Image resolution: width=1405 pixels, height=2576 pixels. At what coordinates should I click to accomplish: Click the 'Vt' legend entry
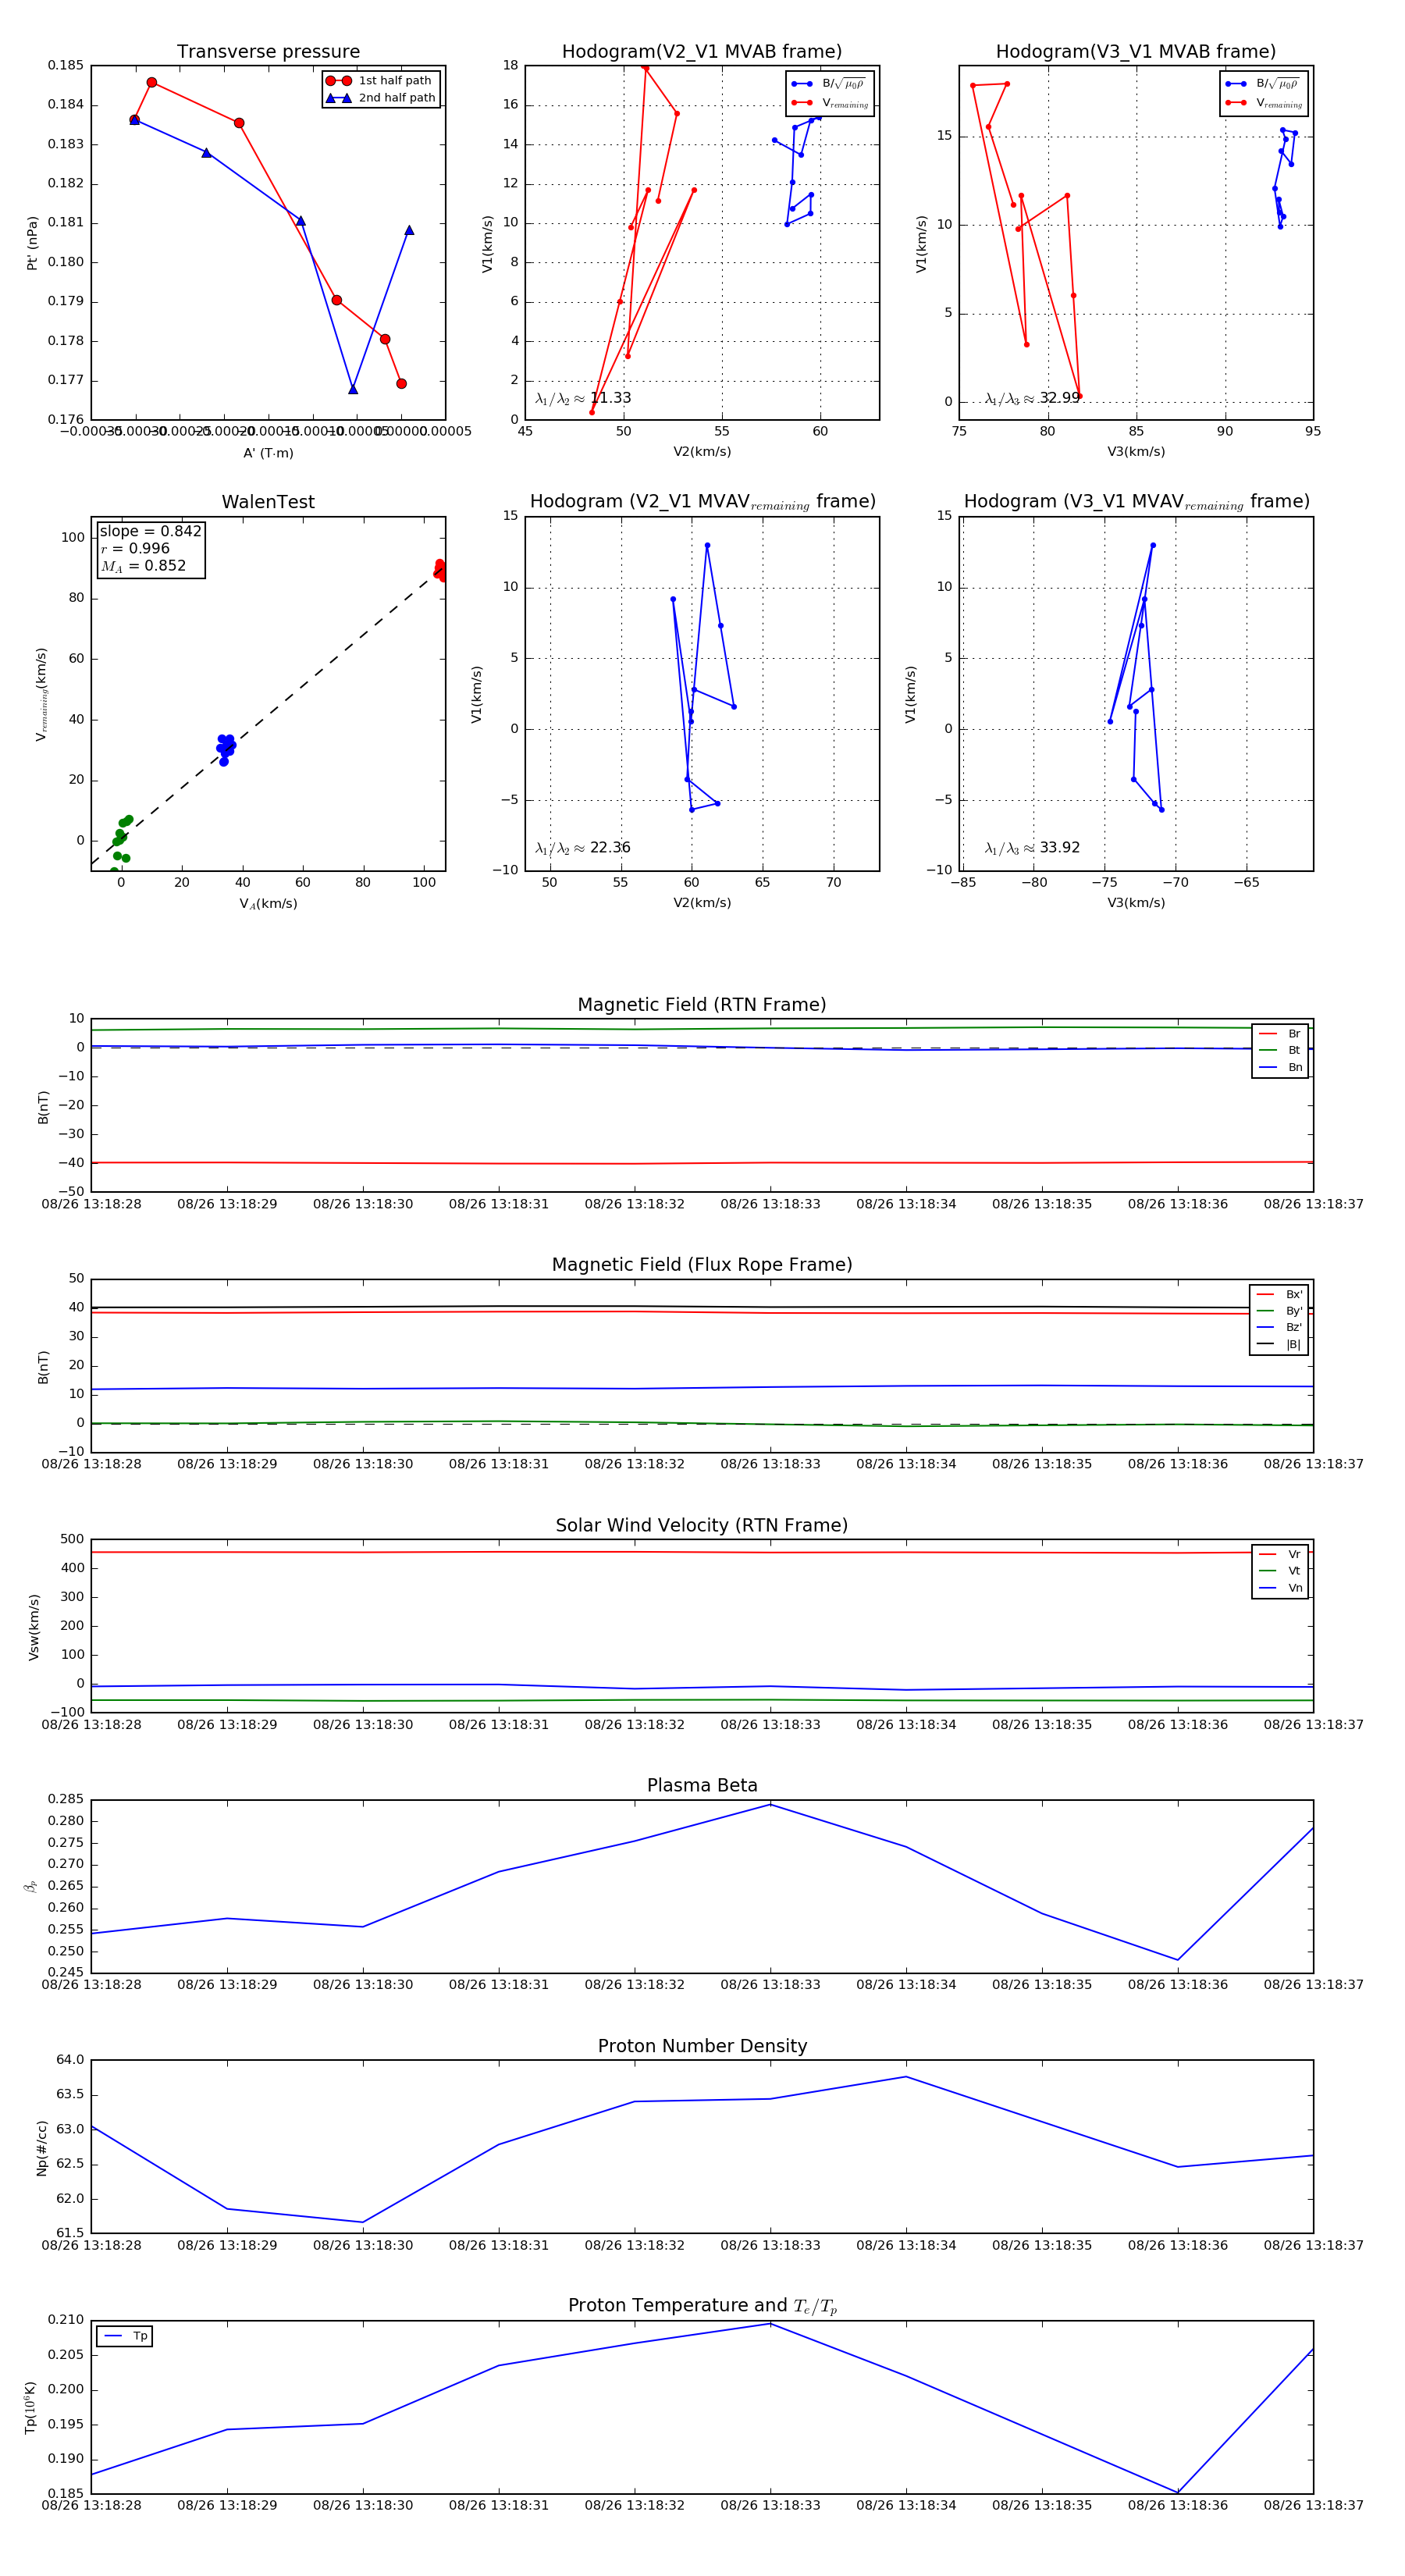(x=1280, y=1571)
